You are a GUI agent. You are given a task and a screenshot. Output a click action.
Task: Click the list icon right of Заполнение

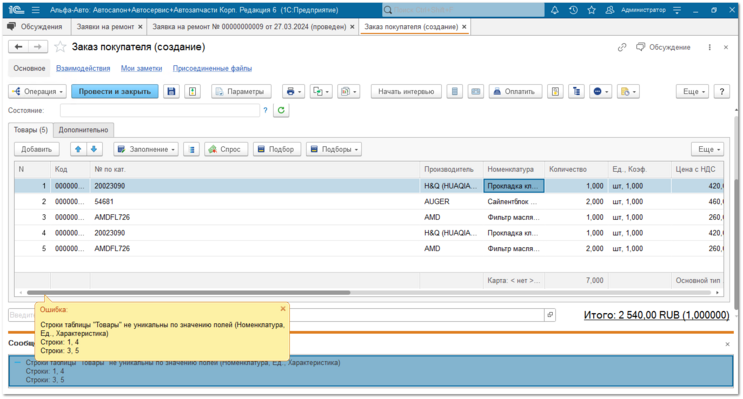click(191, 149)
